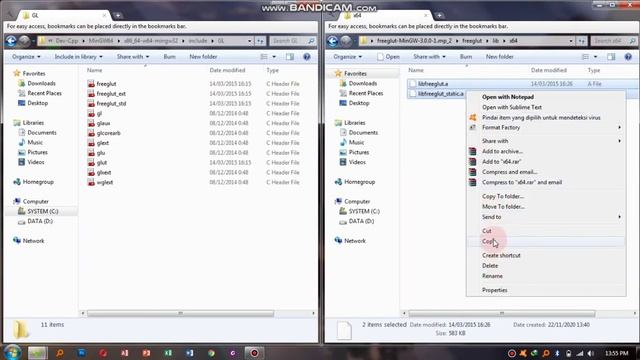Click Bluetooth icon in system tray
640x360 pixels.
coord(557,353)
